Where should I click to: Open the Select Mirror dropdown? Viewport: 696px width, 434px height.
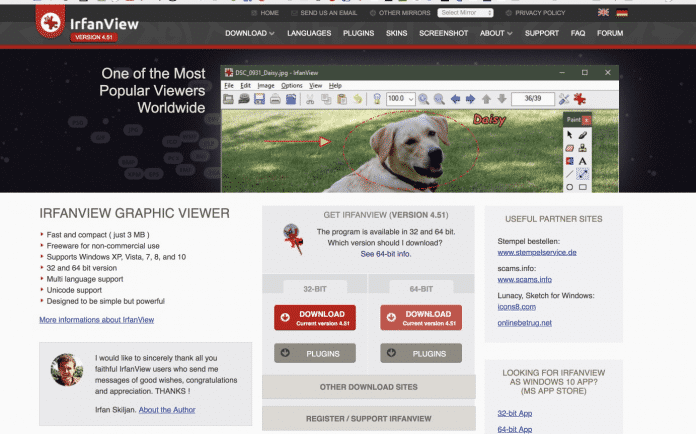[465, 13]
